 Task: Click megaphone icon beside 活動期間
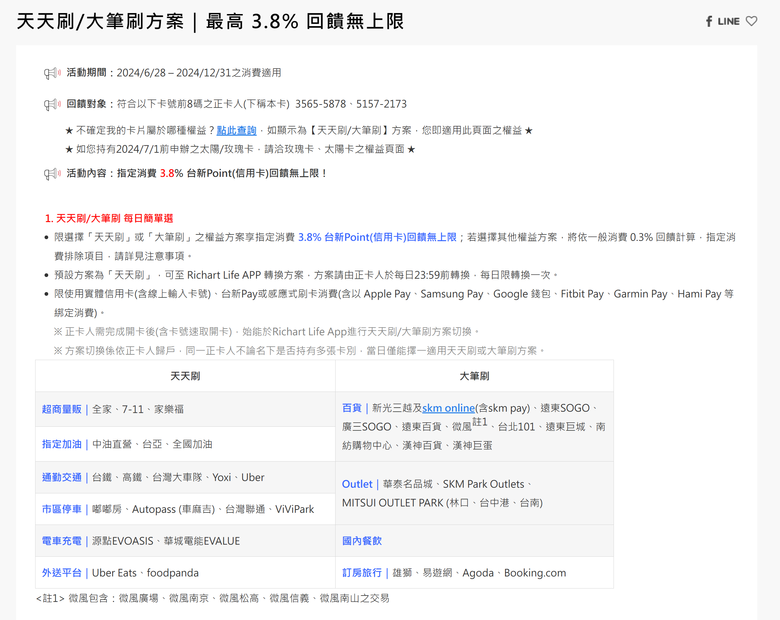click(52, 73)
